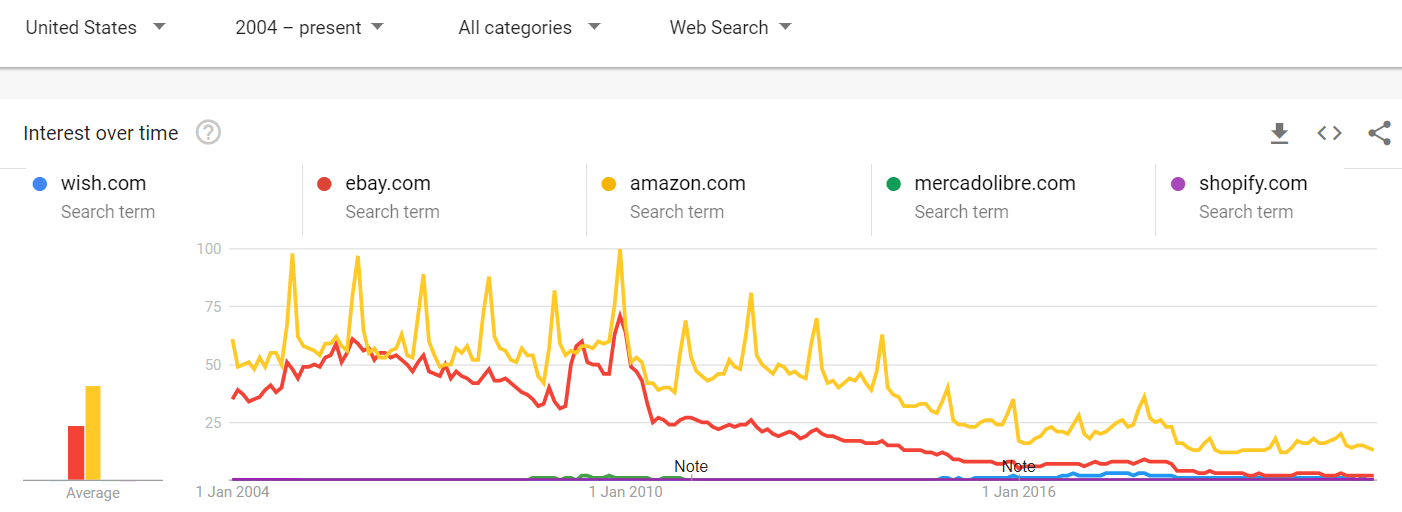Click the red ebay.com color dot
Screen dimensions: 1402x512
pyautogui.click(x=324, y=184)
